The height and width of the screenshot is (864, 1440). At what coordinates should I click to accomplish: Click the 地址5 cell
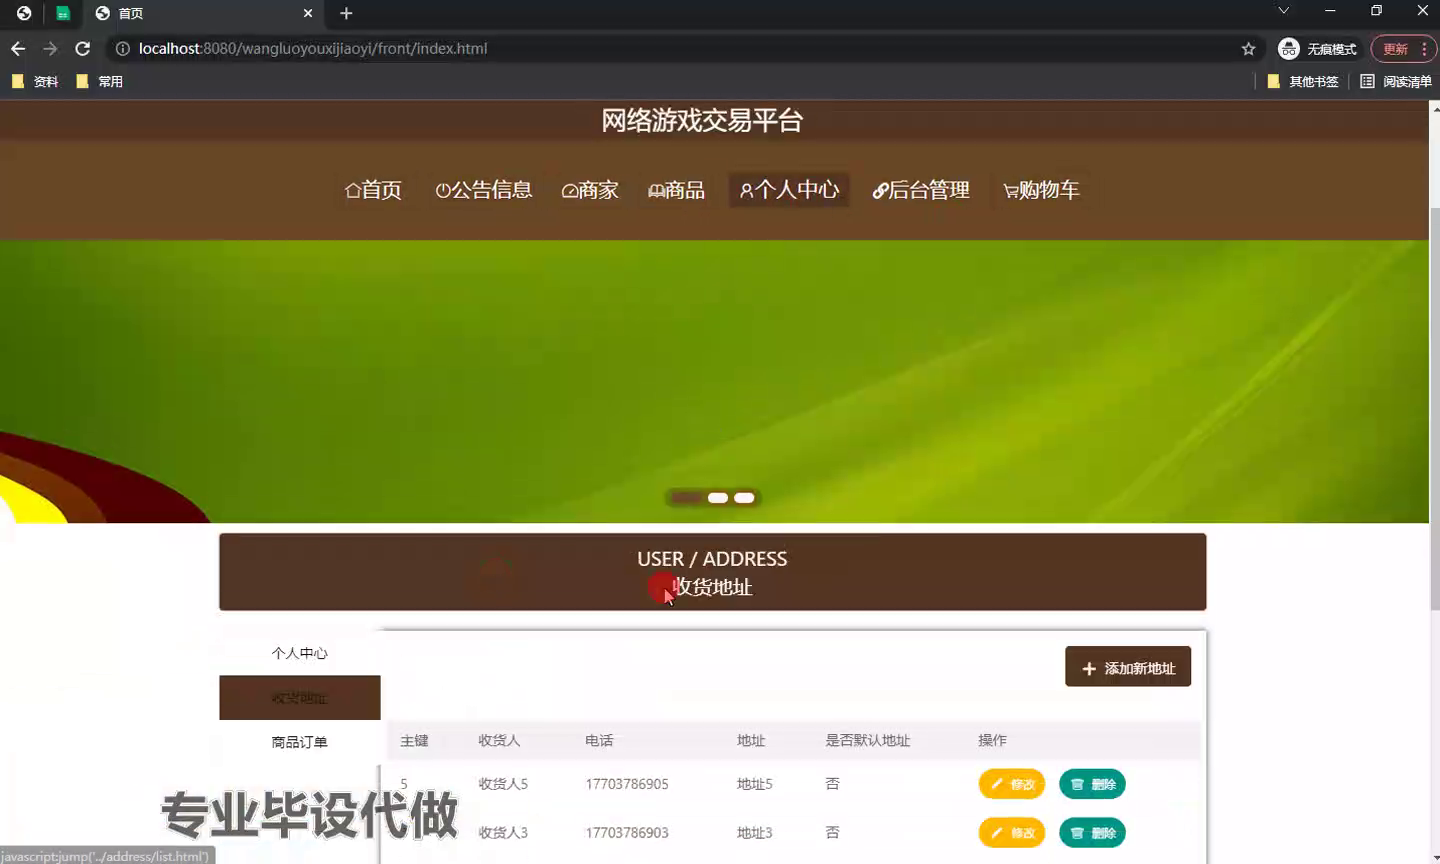tap(755, 784)
